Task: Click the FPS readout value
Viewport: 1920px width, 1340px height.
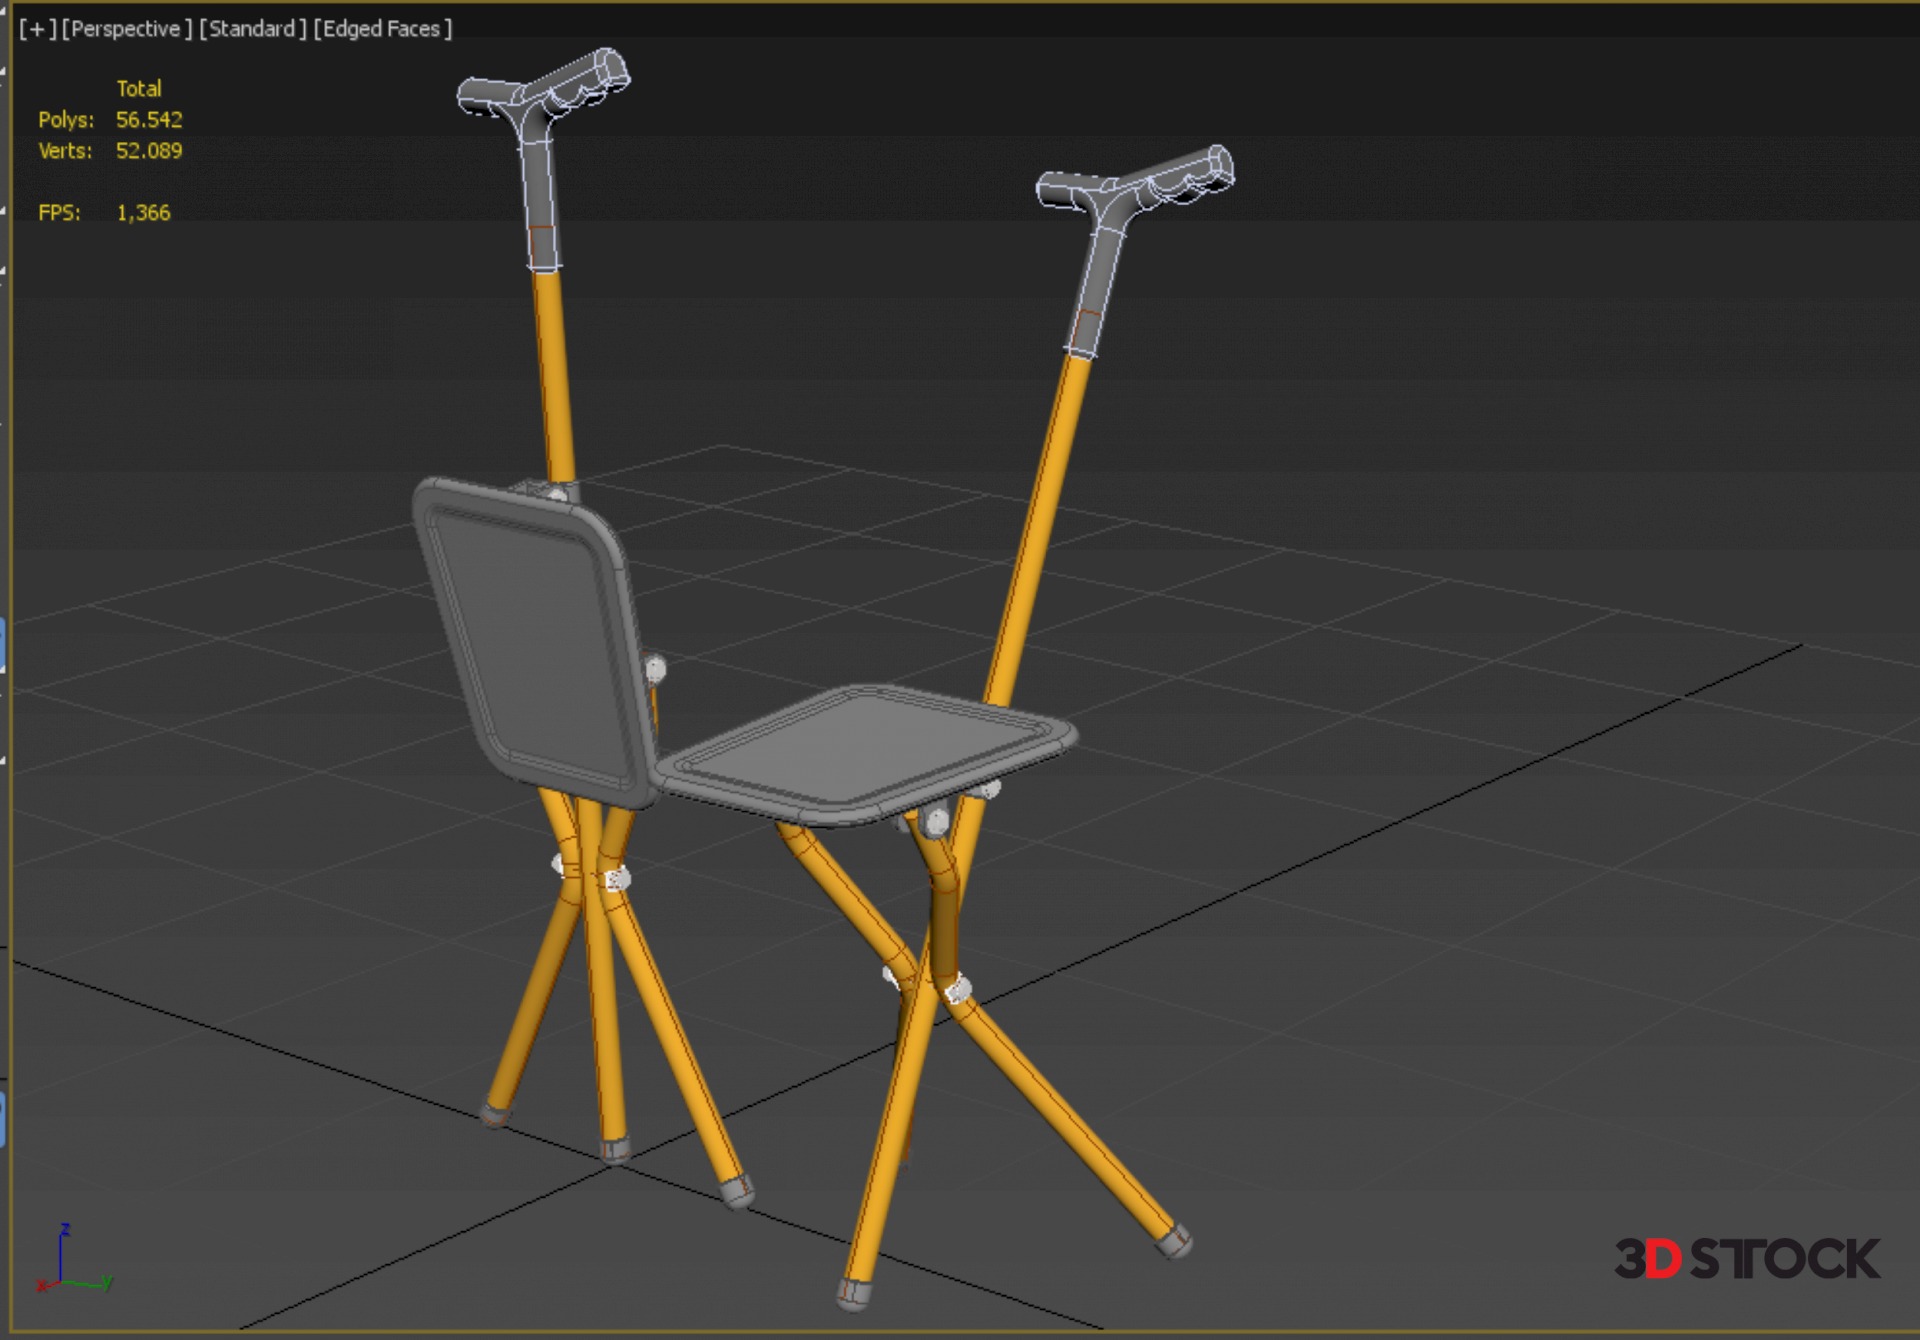Action: click(143, 213)
